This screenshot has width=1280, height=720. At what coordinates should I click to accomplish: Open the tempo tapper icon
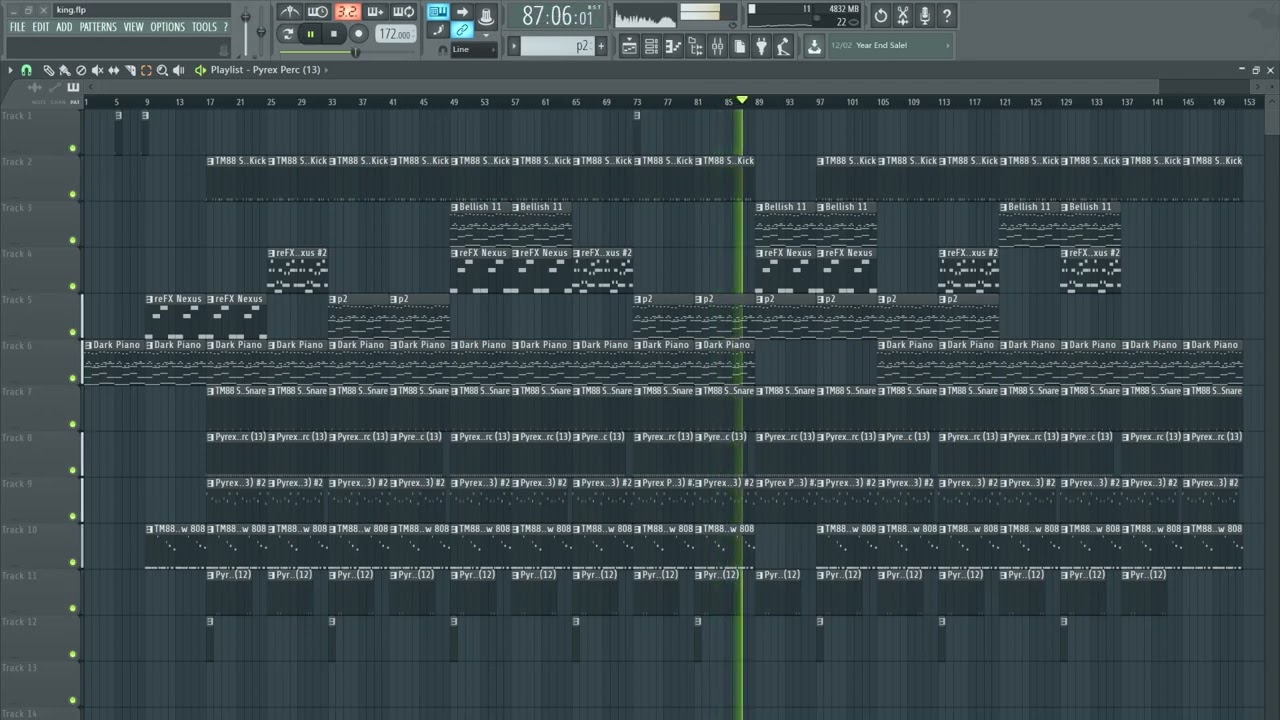click(783, 46)
